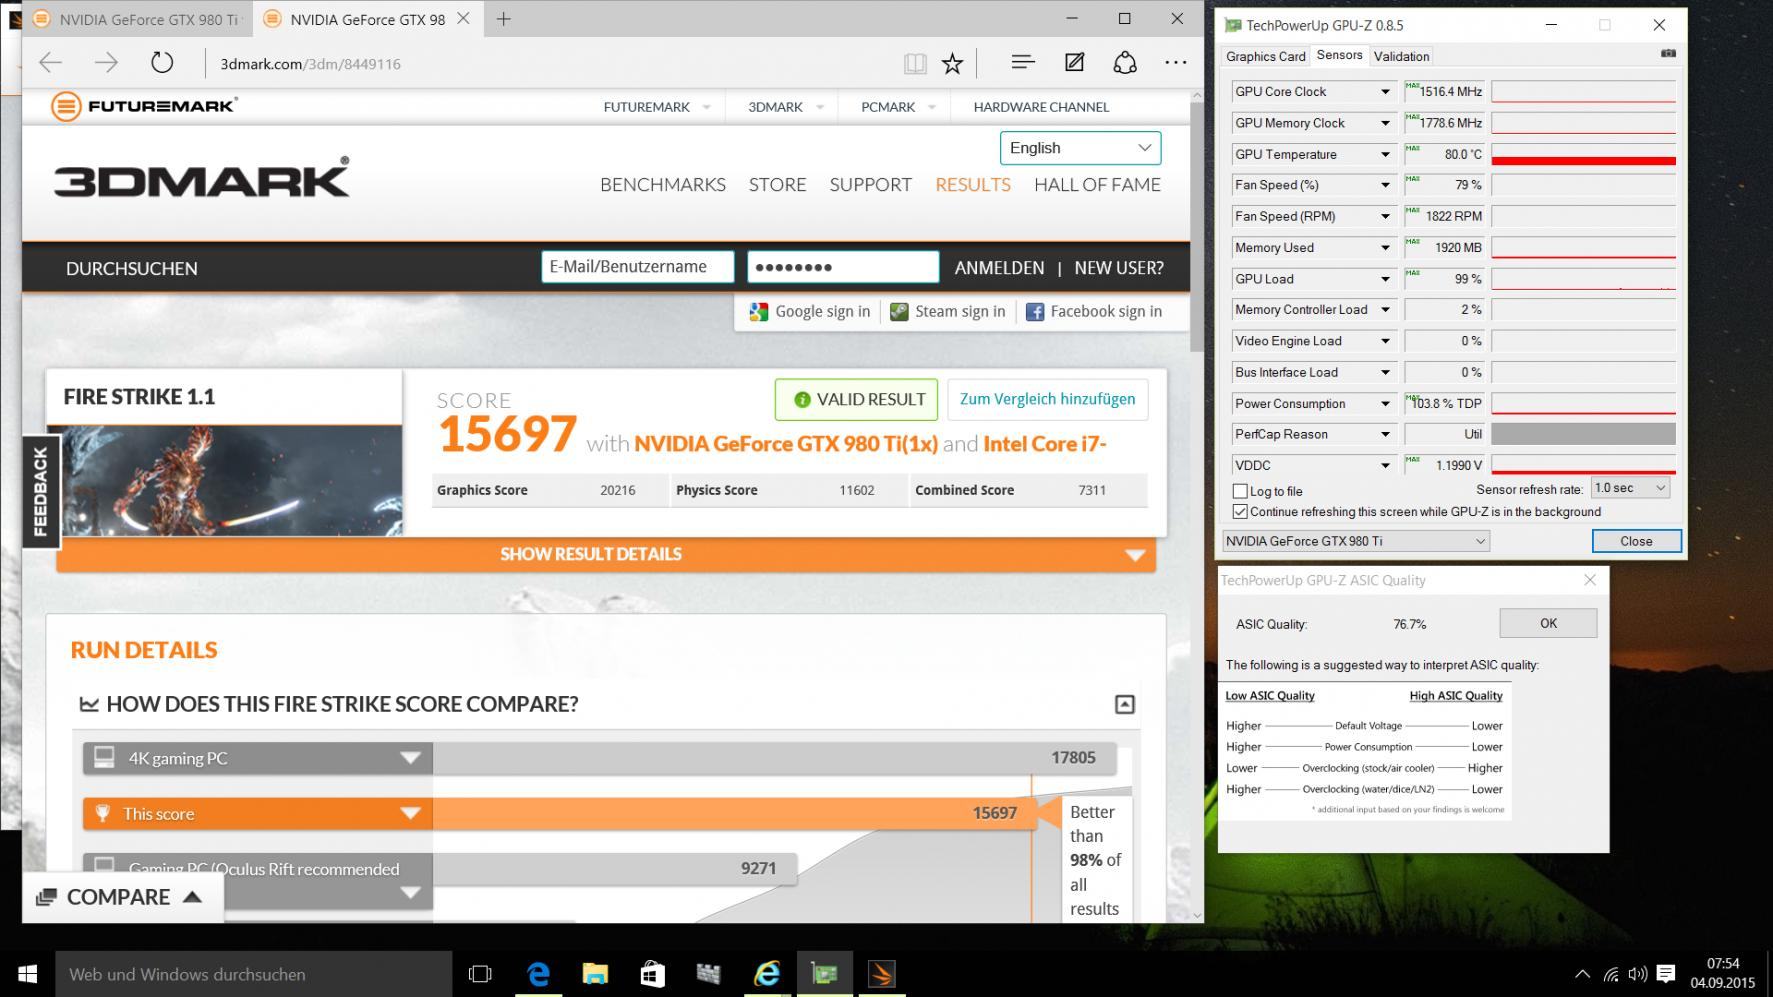Click the New User? link
1773x997 pixels.
1118,268
